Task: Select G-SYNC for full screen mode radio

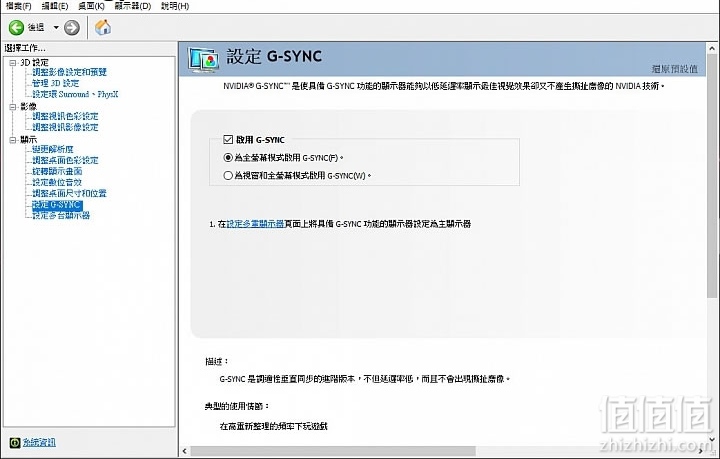Action: [x=228, y=157]
